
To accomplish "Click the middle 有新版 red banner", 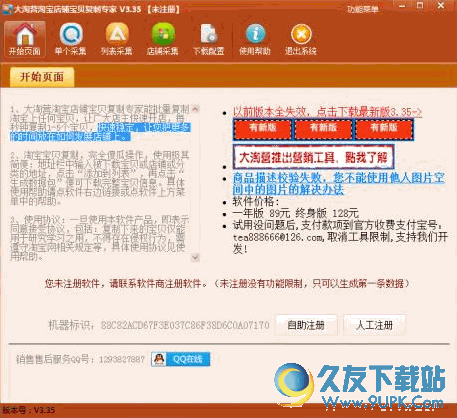I will (323, 129).
